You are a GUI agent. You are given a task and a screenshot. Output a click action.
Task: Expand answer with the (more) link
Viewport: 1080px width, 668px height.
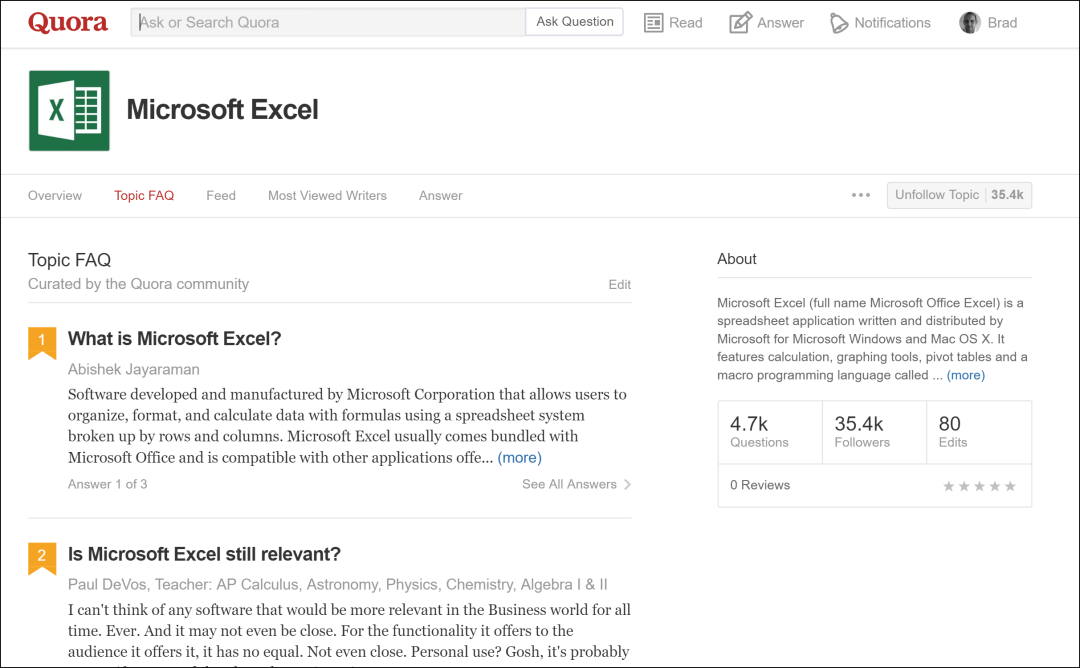click(519, 458)
